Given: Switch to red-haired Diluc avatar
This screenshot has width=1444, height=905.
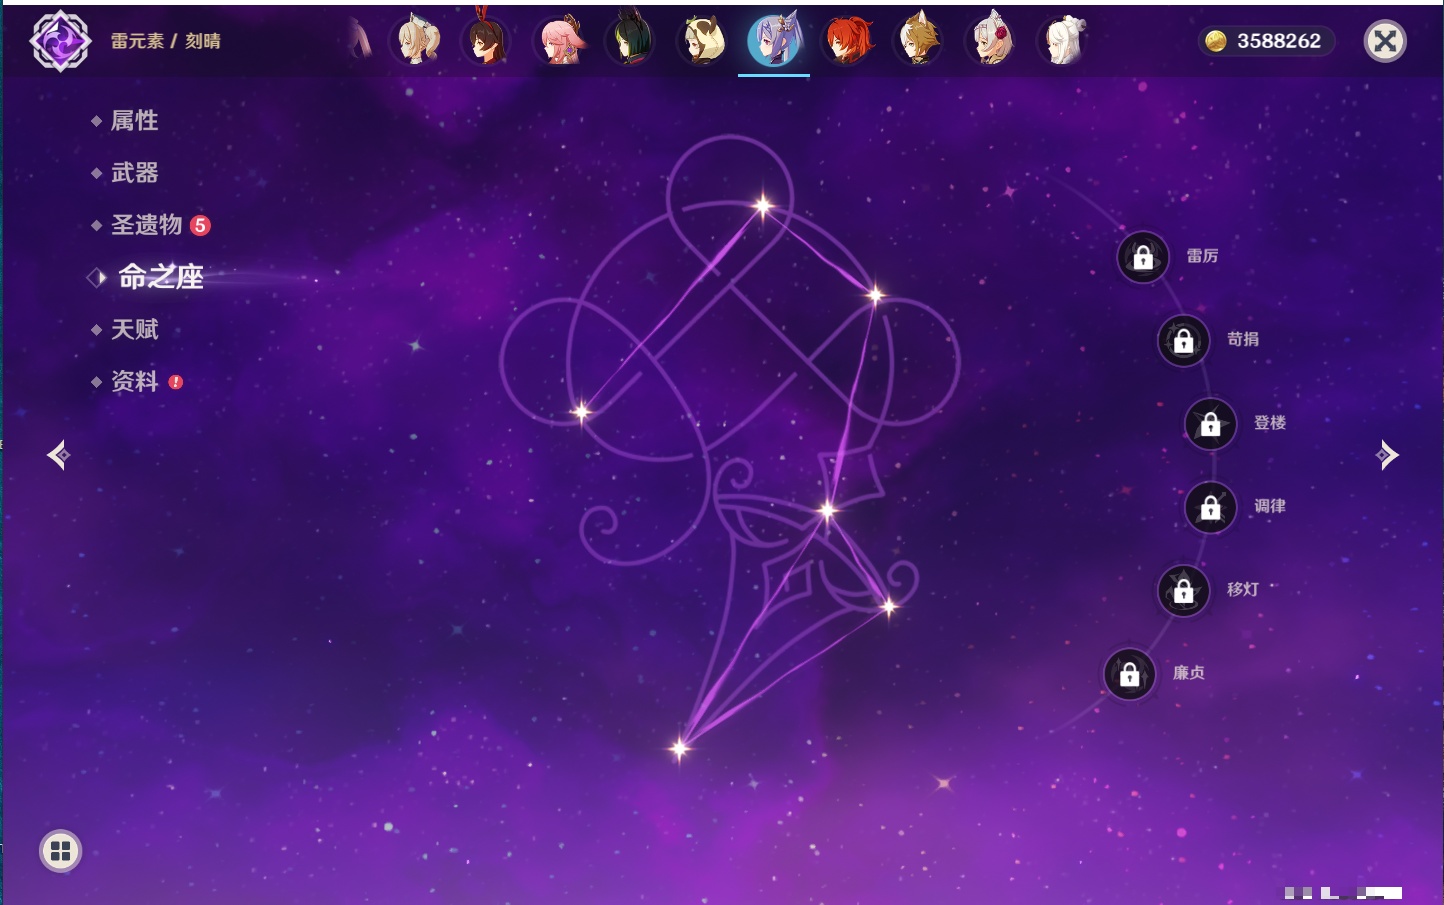Looking at the screenshot, I should click(848, 41).
